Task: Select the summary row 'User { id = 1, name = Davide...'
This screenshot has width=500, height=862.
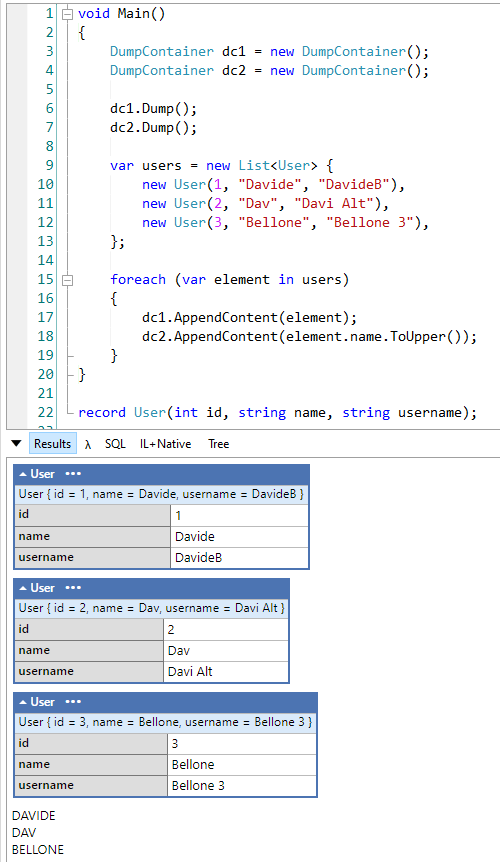Action: pyautogui.click(x=162, y=494)
